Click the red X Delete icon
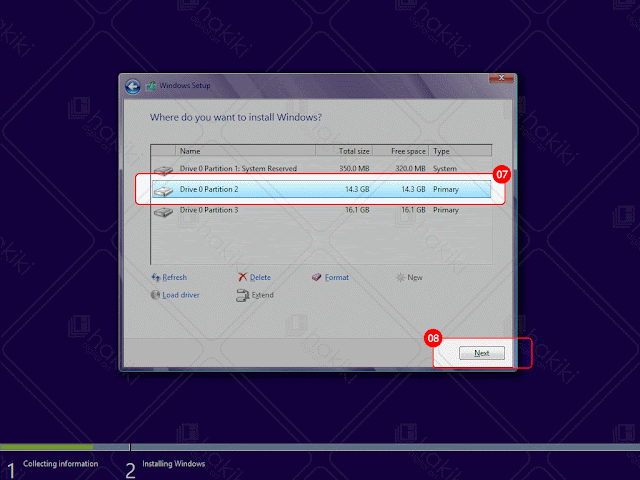 coord(243,277)
